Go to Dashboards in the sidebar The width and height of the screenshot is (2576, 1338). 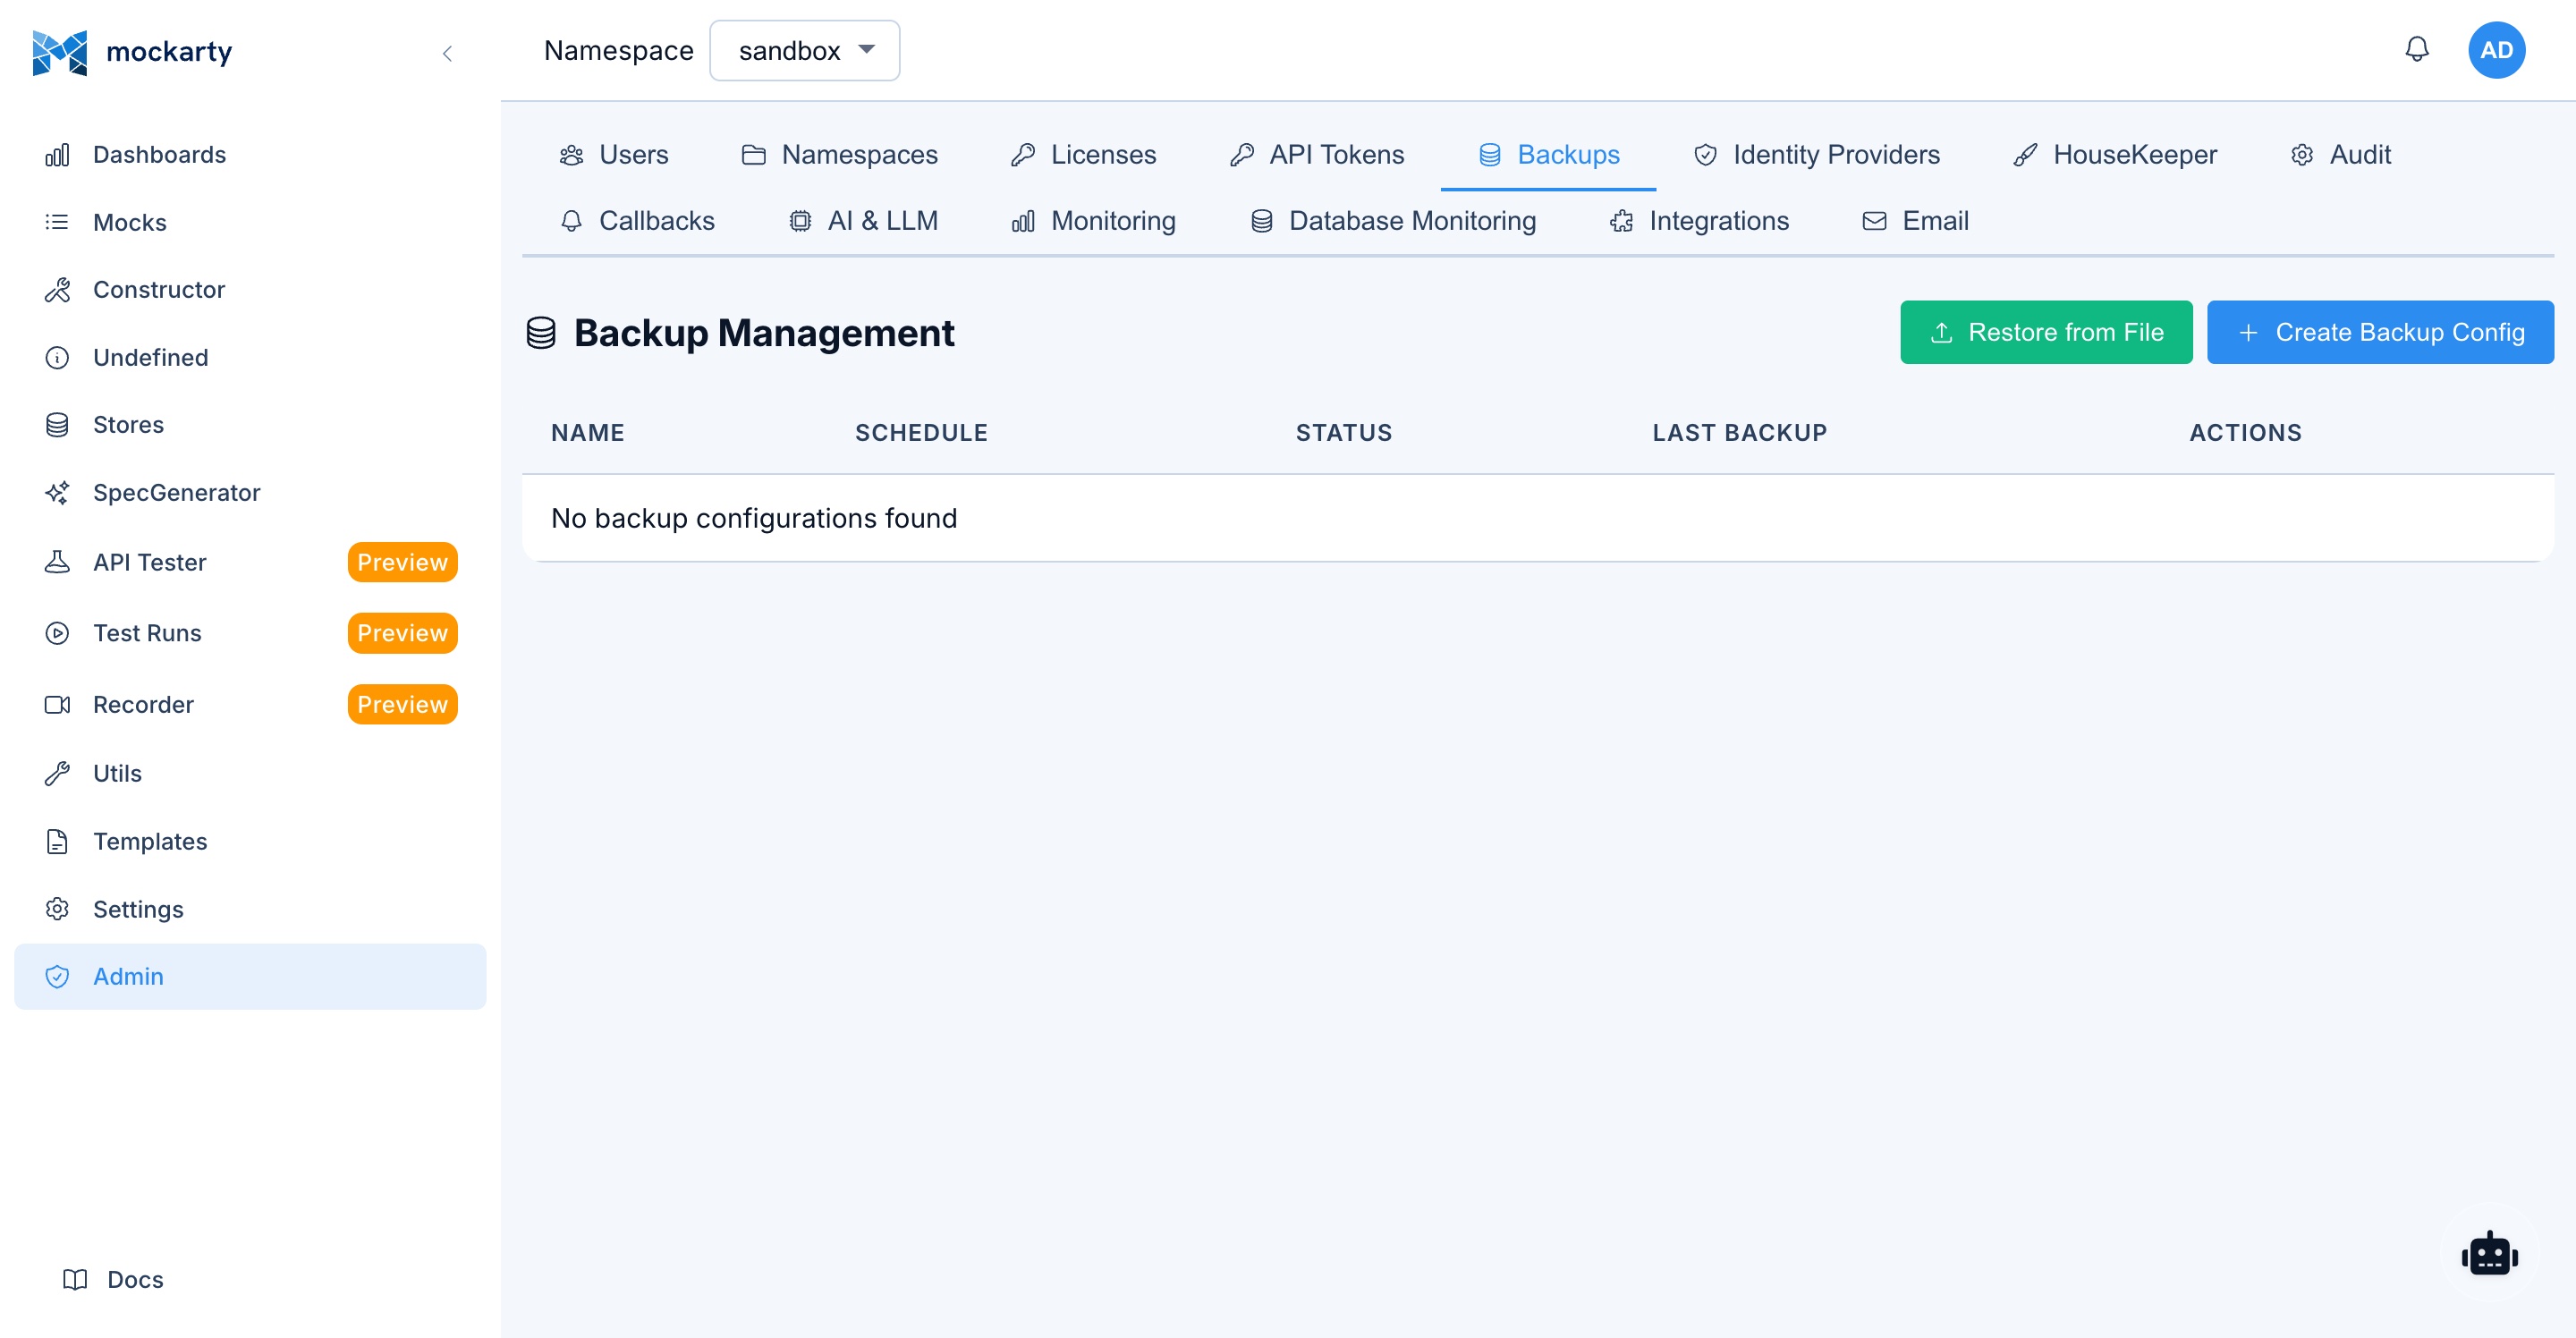250,155
